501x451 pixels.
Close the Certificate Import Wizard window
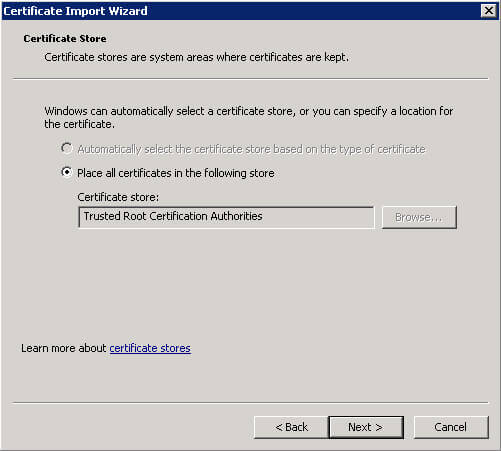(x=489, y=11)
